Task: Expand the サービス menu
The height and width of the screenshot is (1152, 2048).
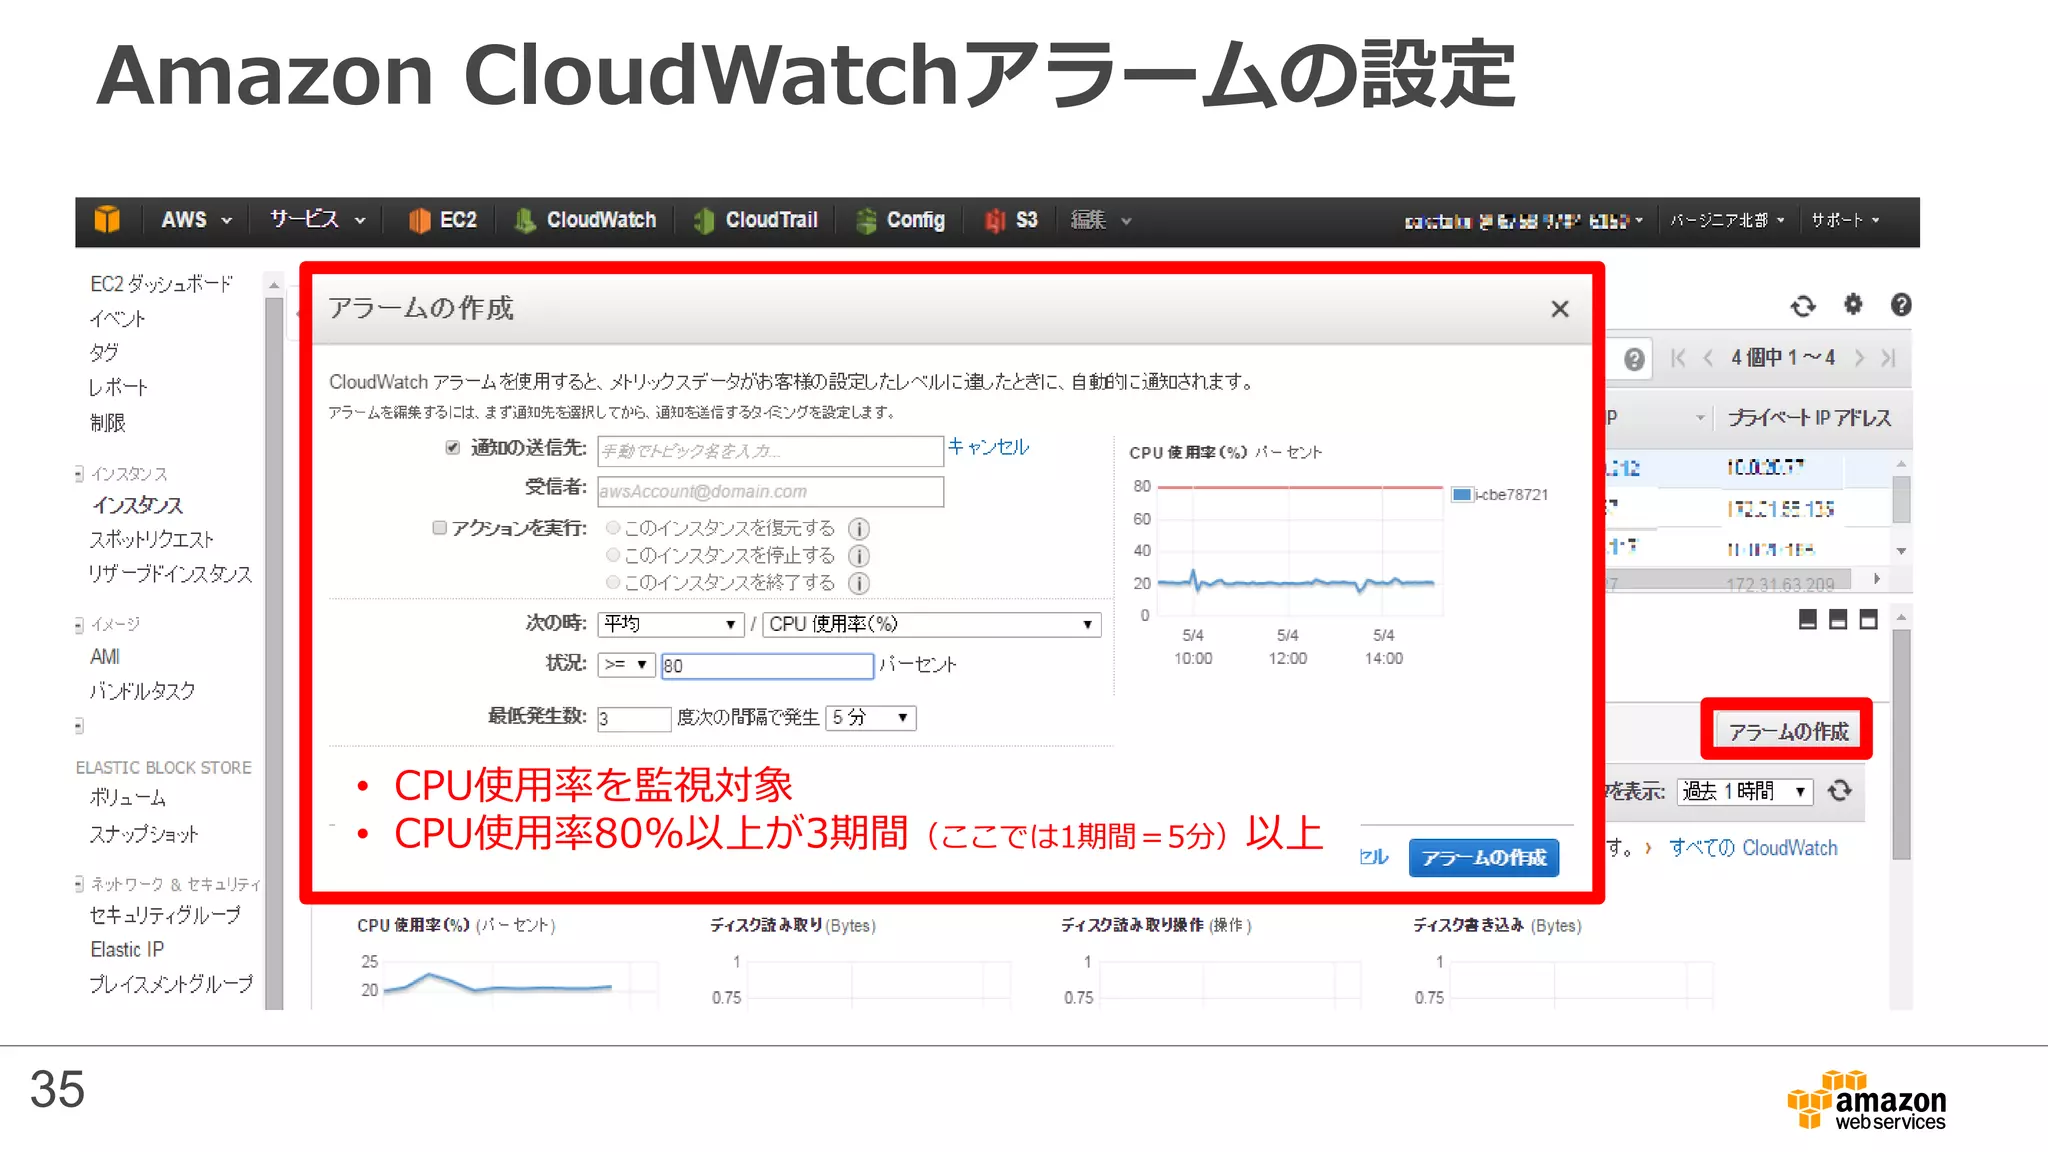Action: [x=317, y=220]
